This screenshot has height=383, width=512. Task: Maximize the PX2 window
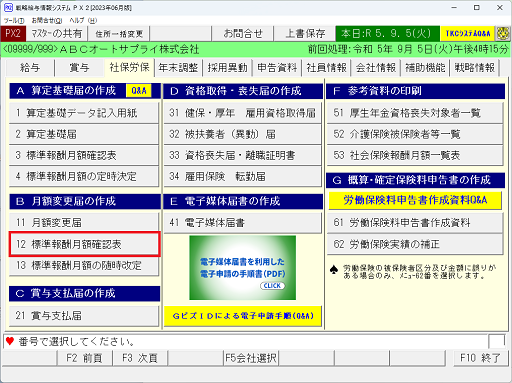(x=477, y=7)
